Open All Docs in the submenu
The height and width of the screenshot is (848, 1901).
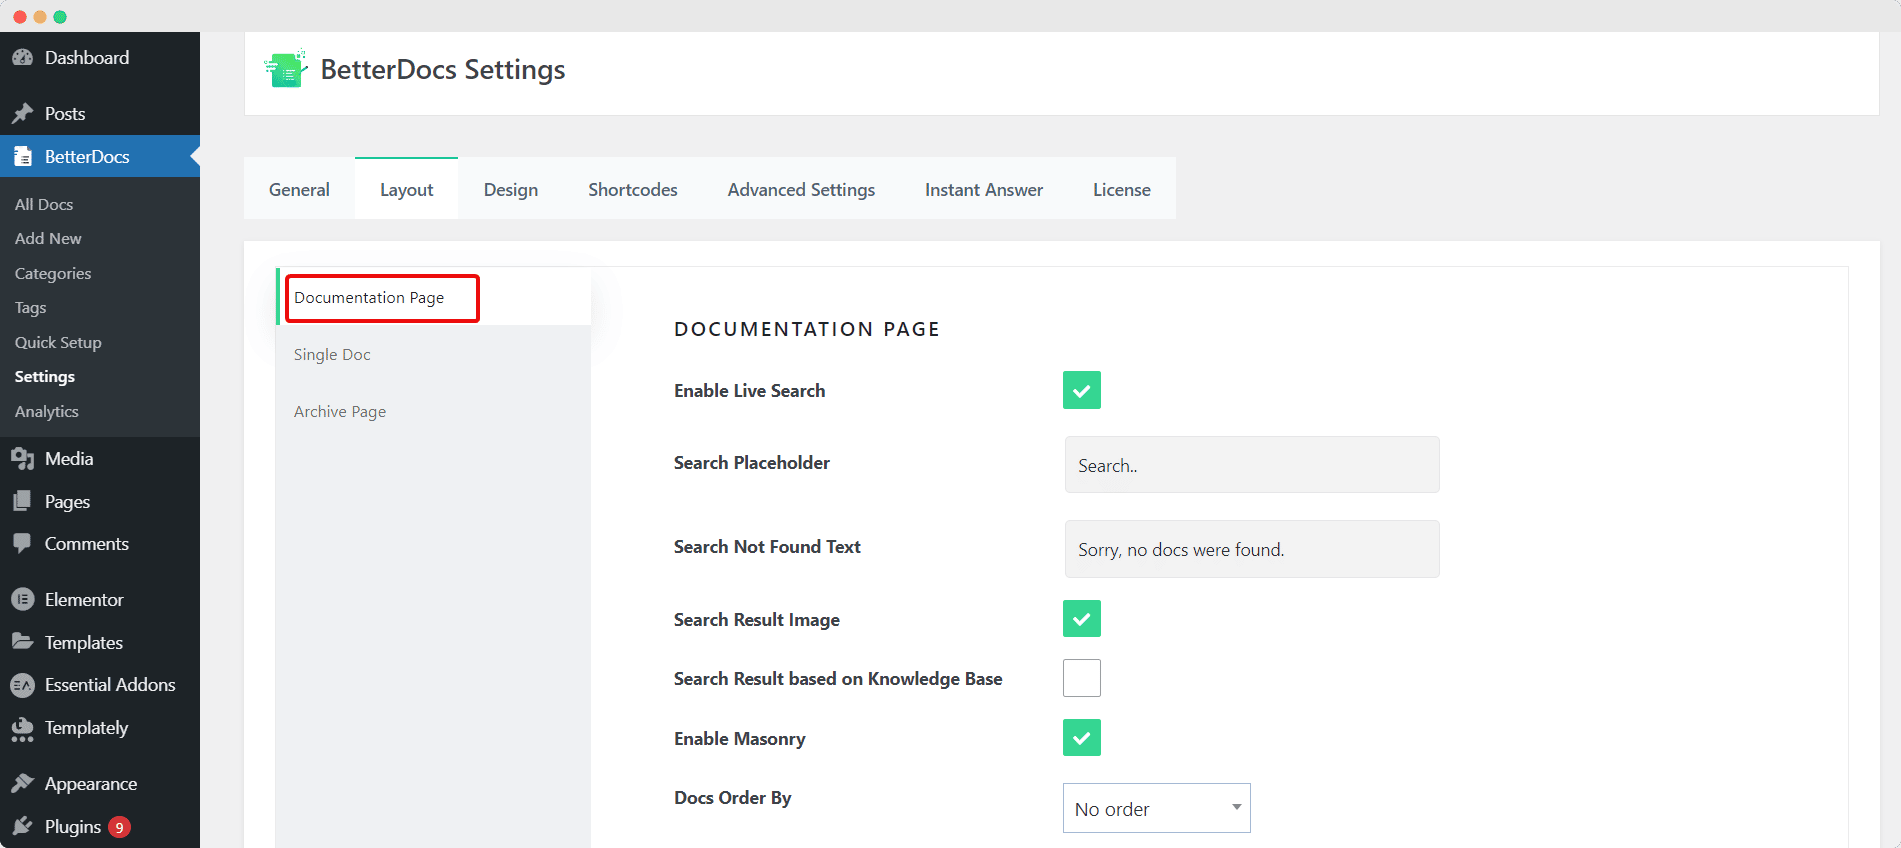[x=44, y=204]
